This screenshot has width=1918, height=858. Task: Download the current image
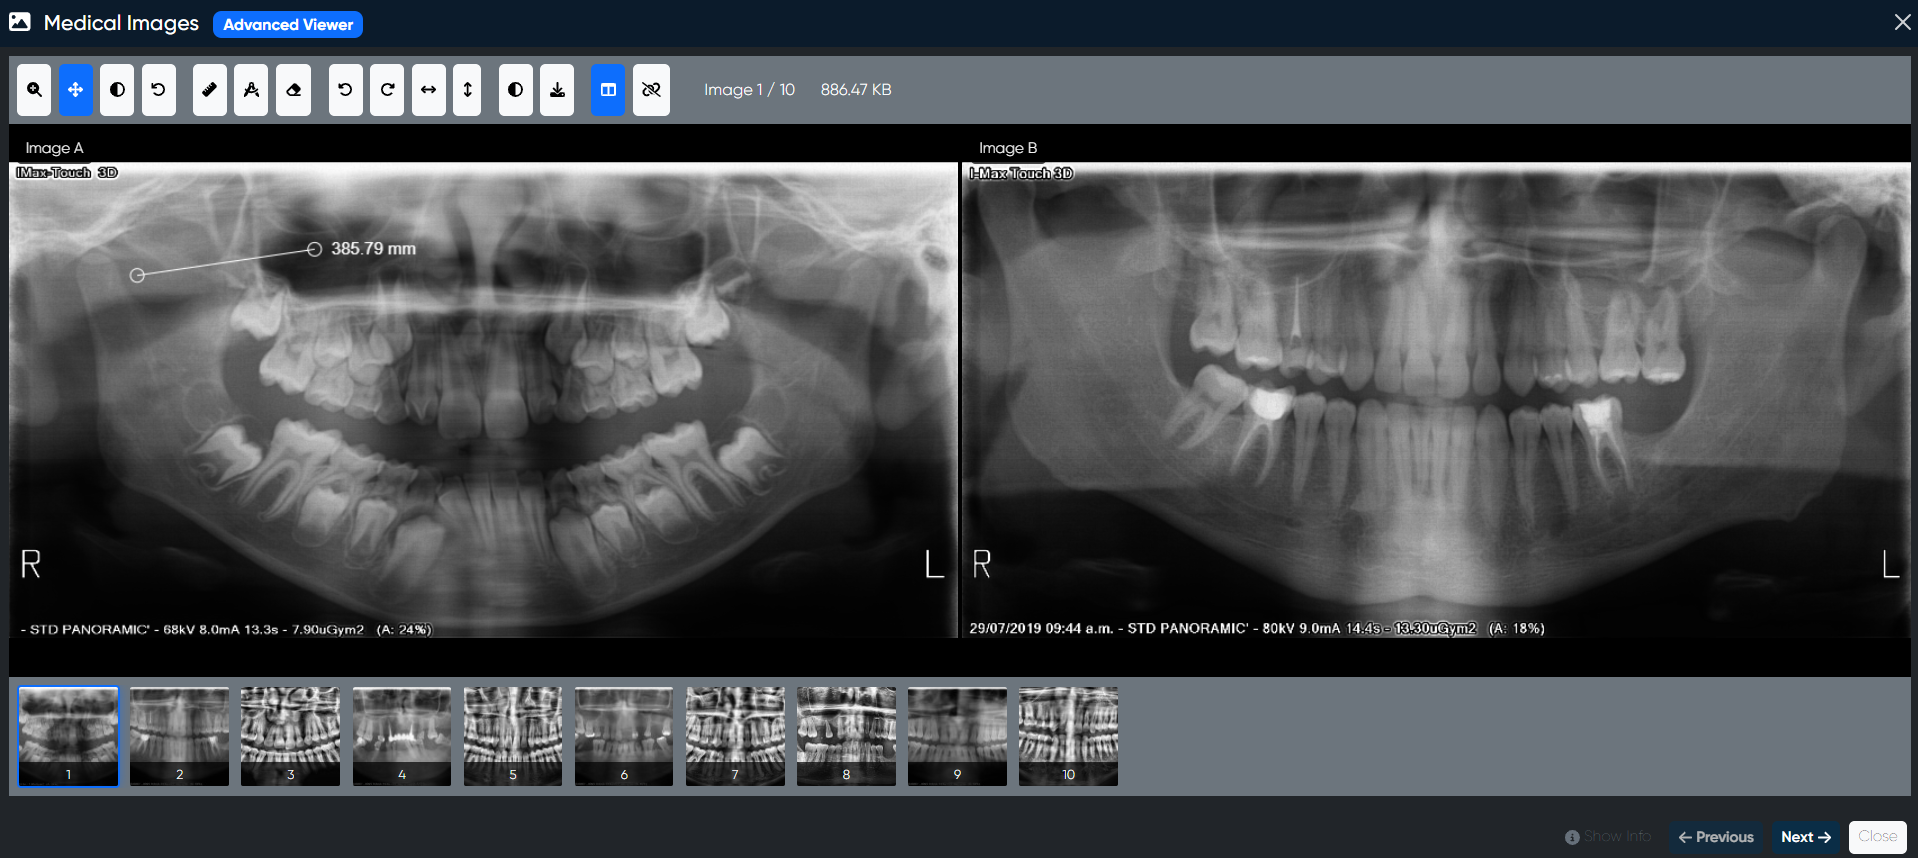557,90
